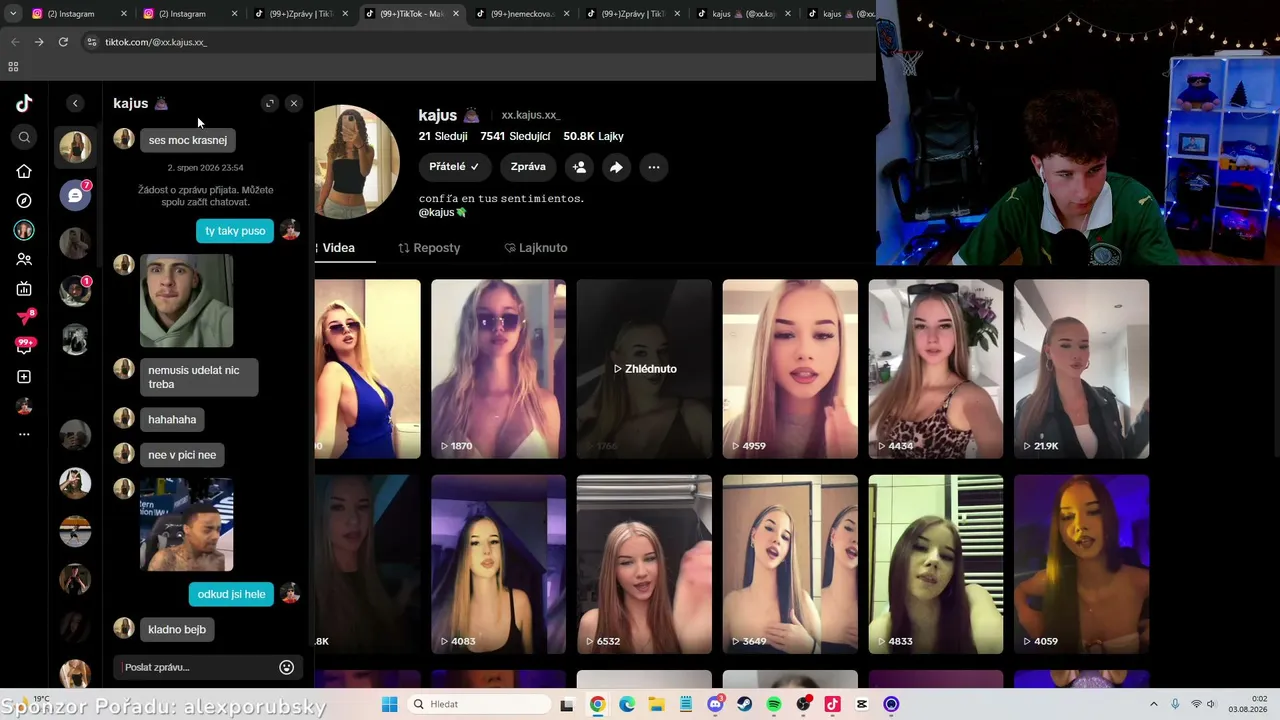Image resolution: width=1280 pixels, height=720 pixels.
Task: Open the 7541 Sledující followers list
Action: (x=515, y=136)
